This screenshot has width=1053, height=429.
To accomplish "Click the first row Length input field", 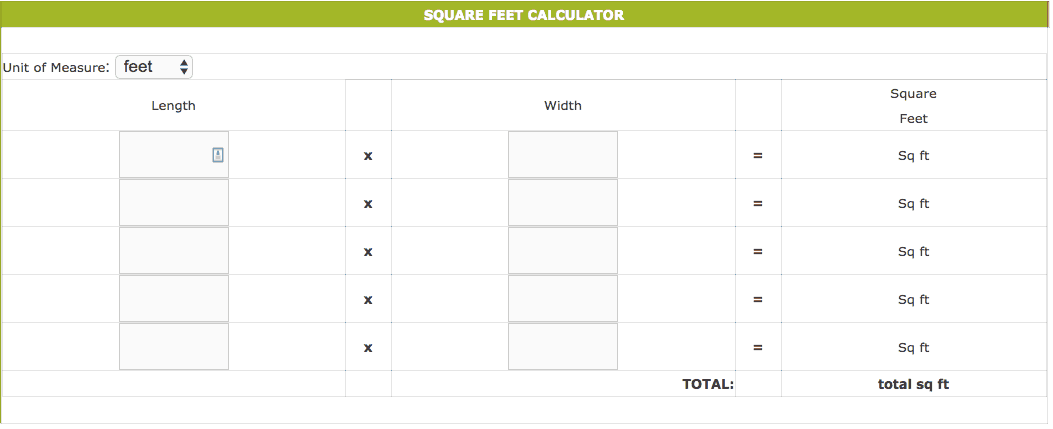I will [165, 155].
